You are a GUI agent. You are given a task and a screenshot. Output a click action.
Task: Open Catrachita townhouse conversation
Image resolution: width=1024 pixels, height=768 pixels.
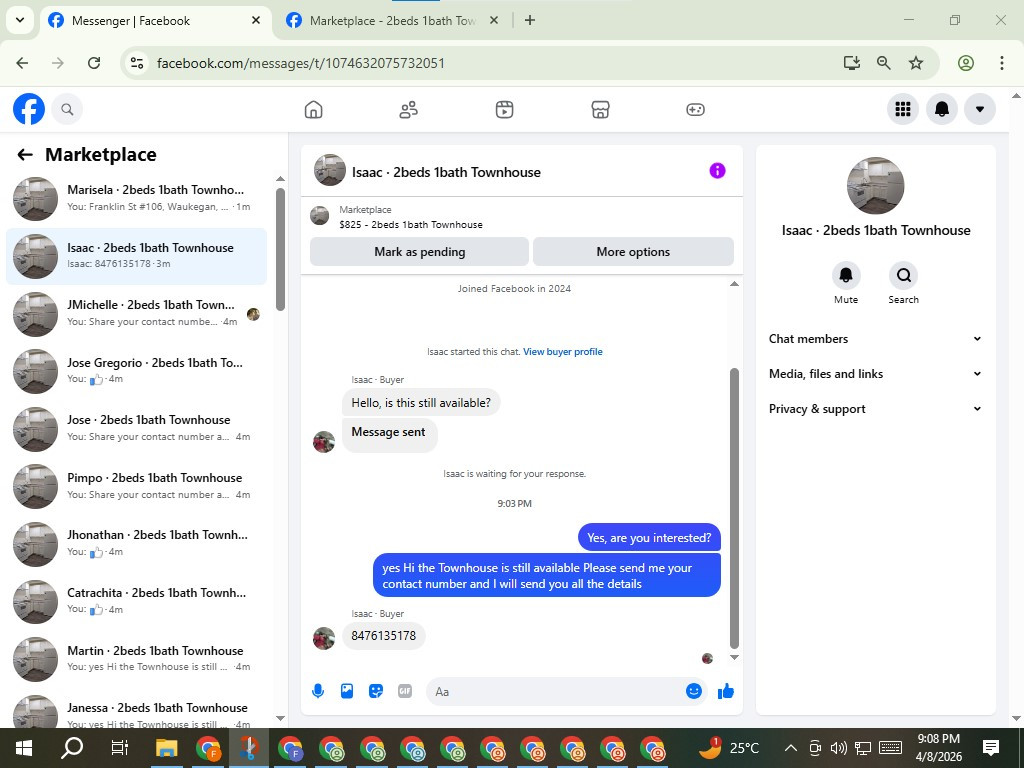coord(136,601)
